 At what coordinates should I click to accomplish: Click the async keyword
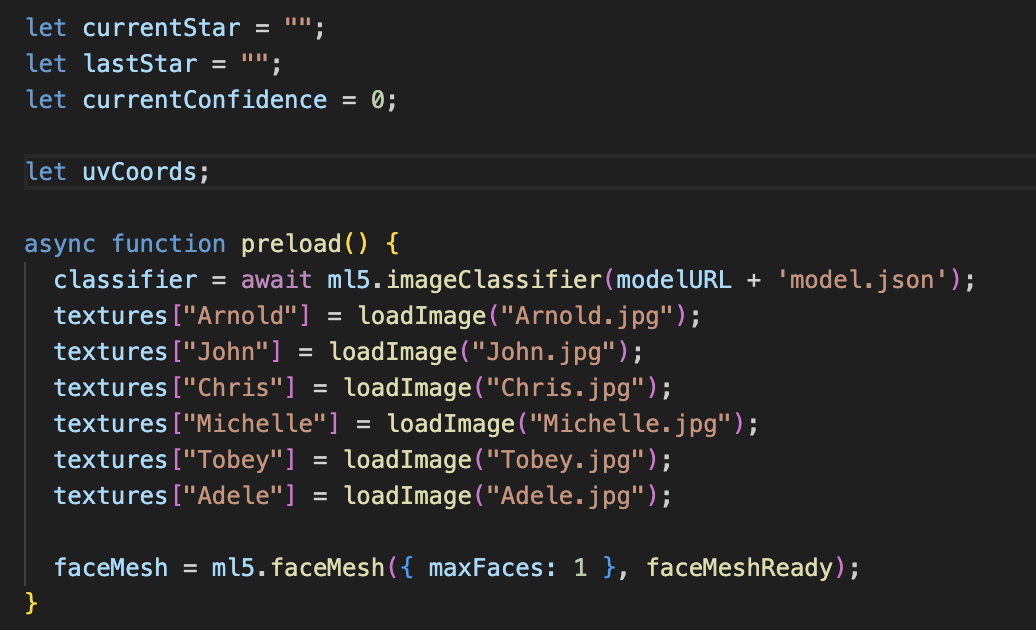(61, 244)
